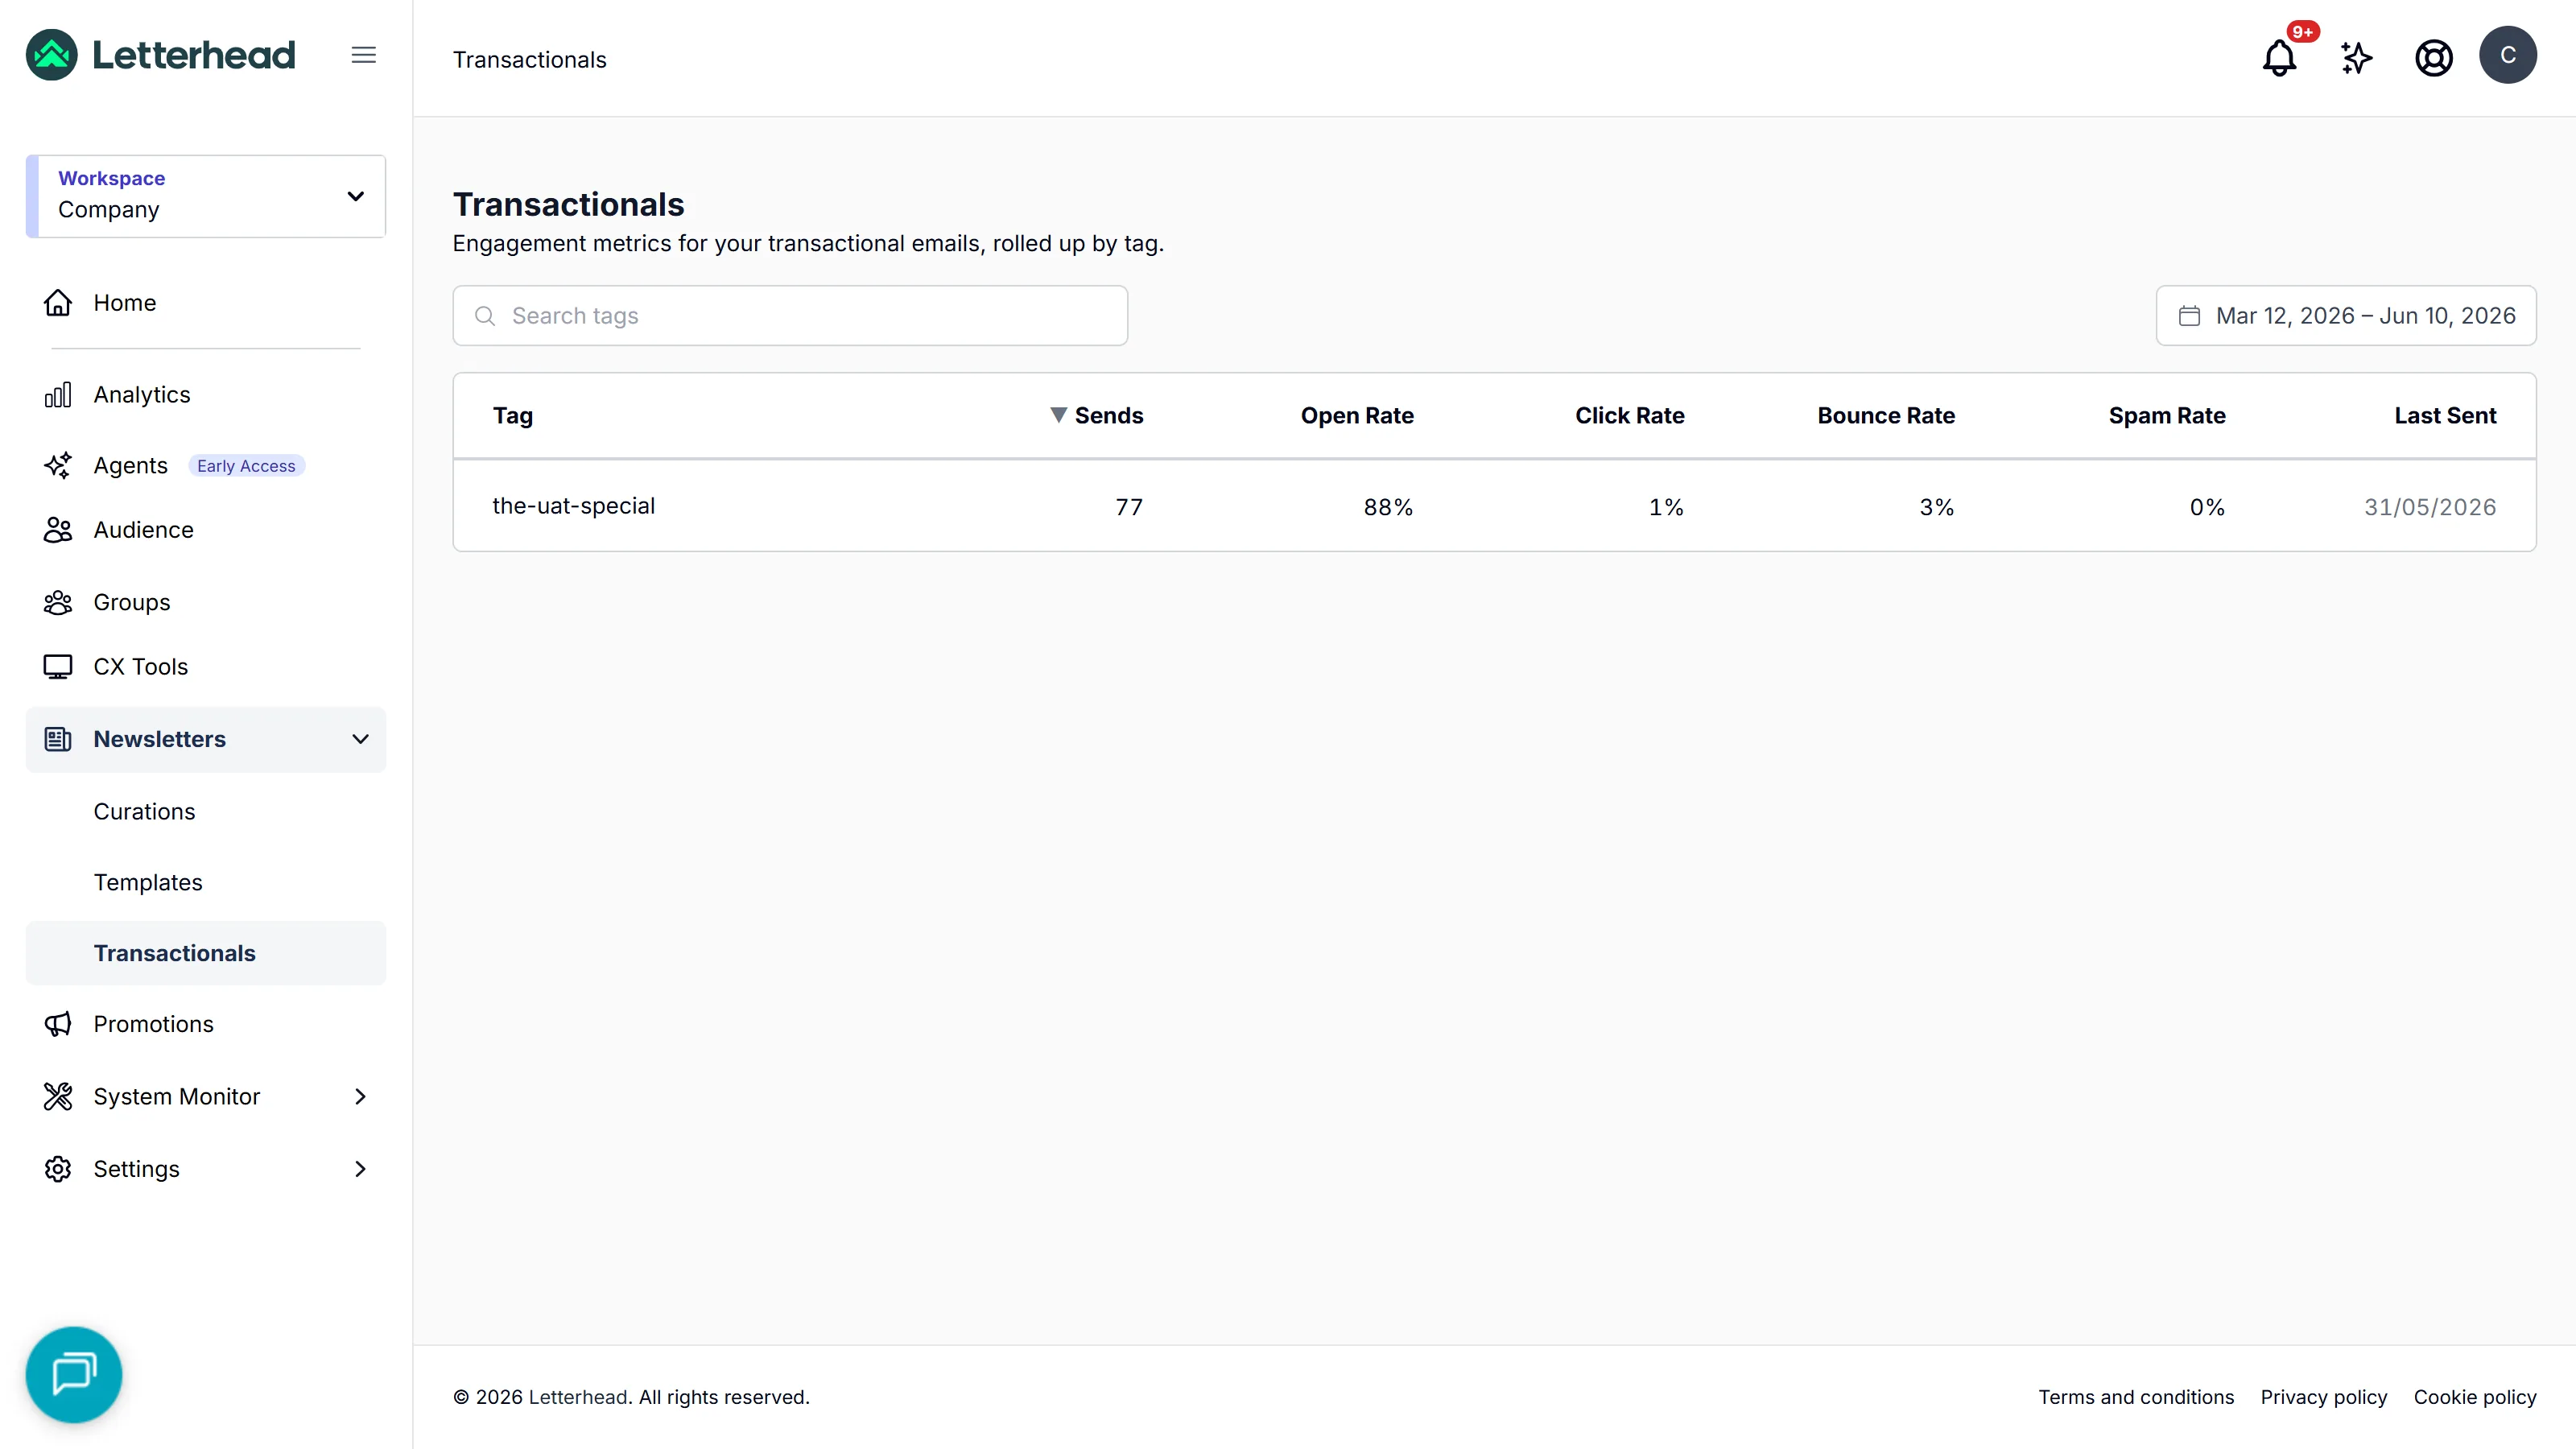Screen dimensions: 2576x1449
Task: Expand the Settings chevron
Action: point(361,1170)
